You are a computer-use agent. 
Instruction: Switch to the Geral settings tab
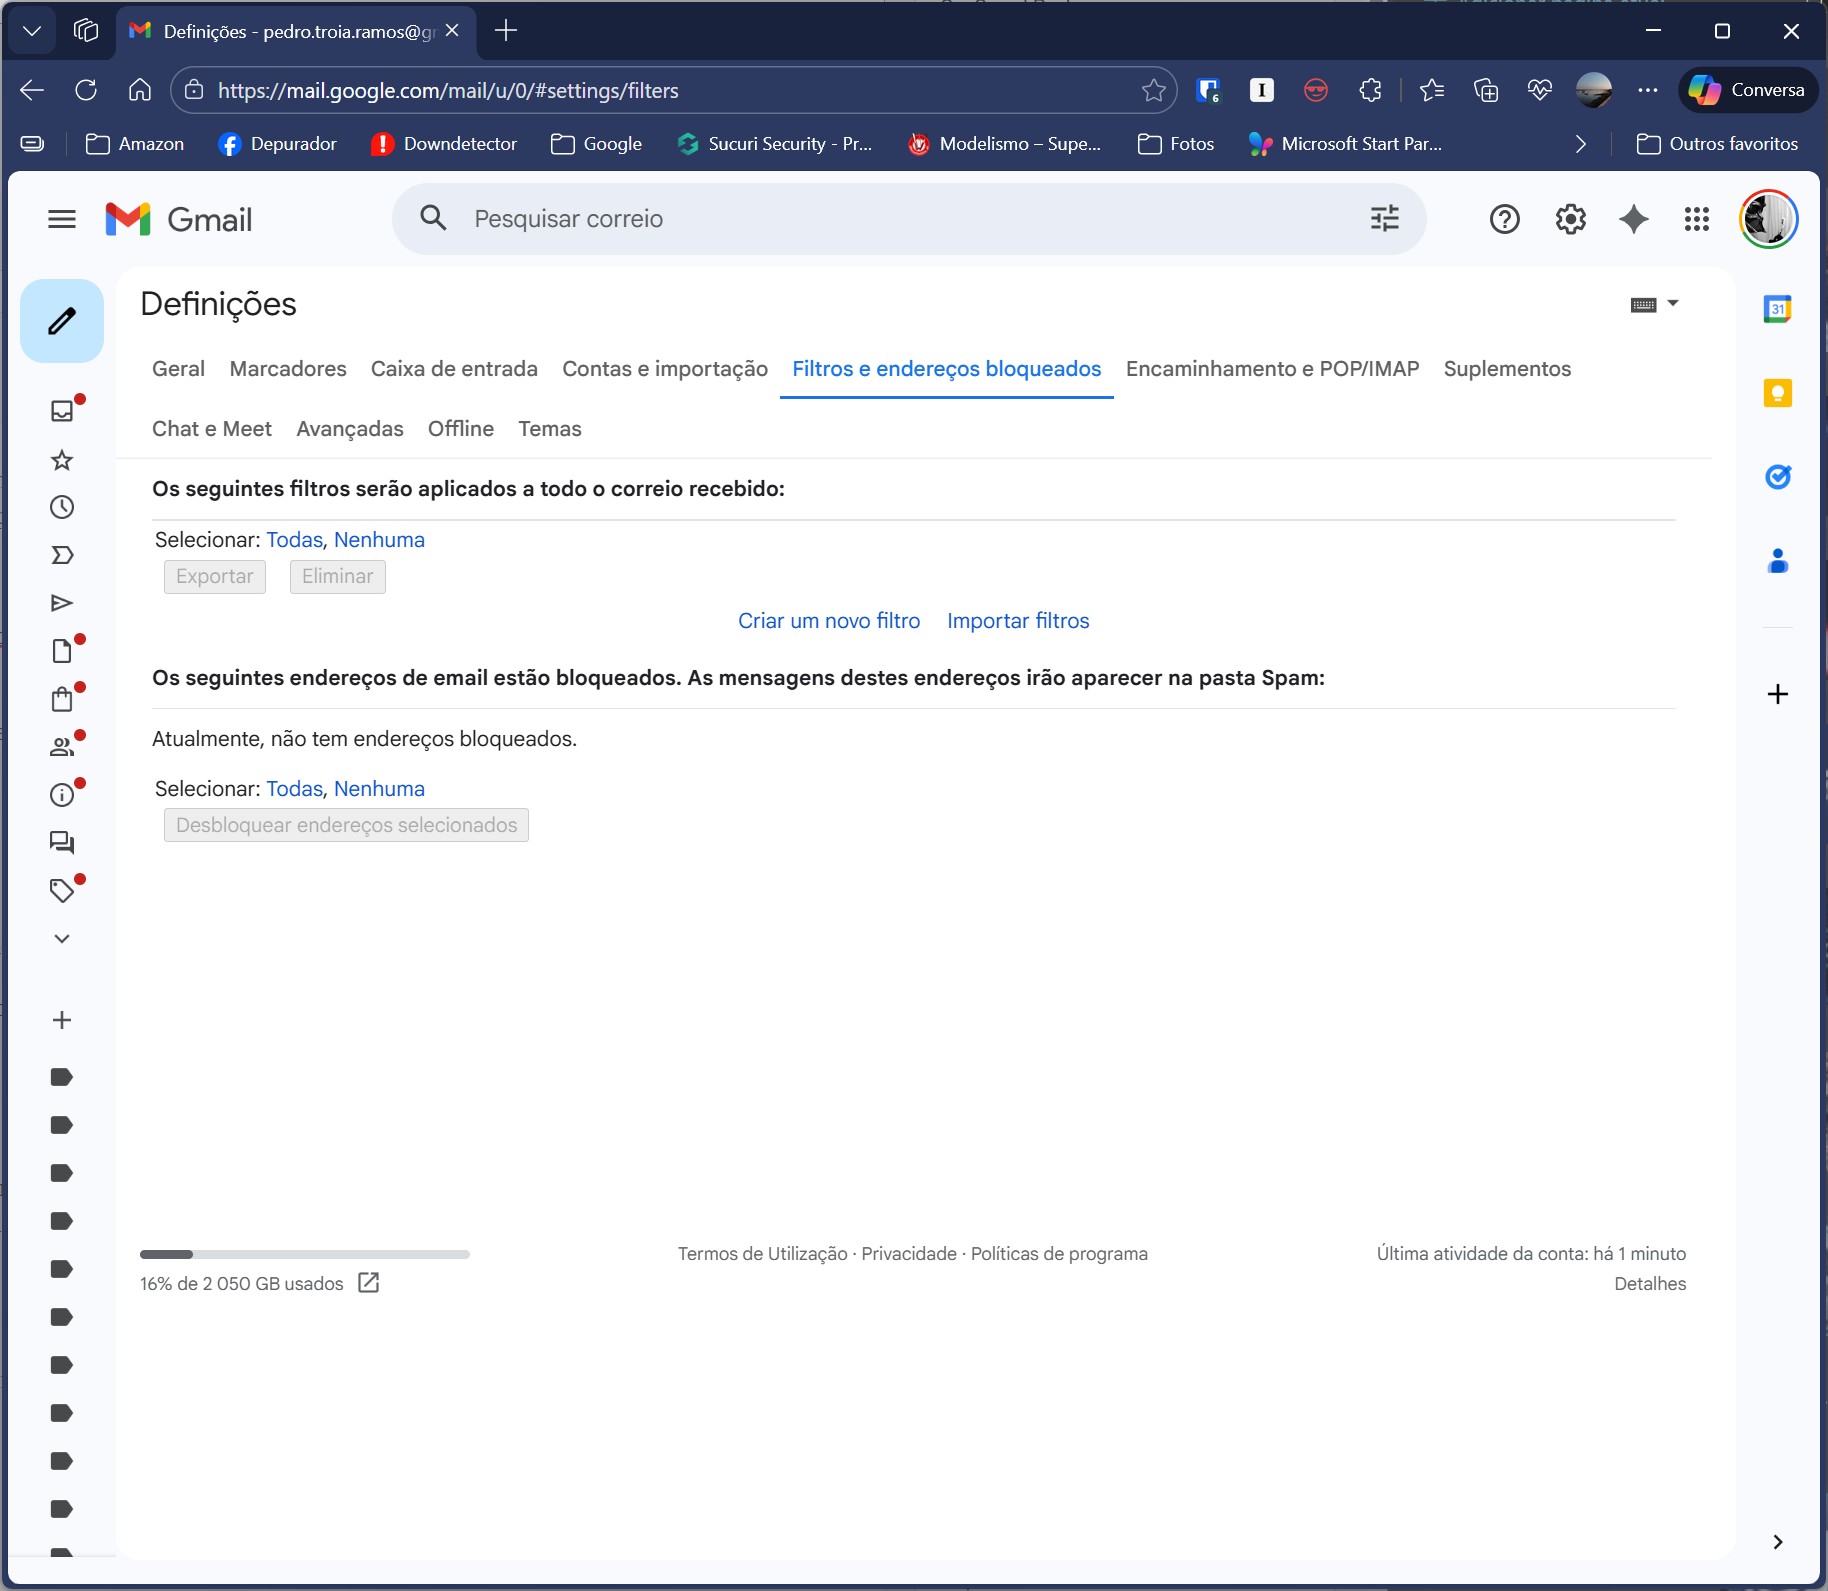click(177, 369)
